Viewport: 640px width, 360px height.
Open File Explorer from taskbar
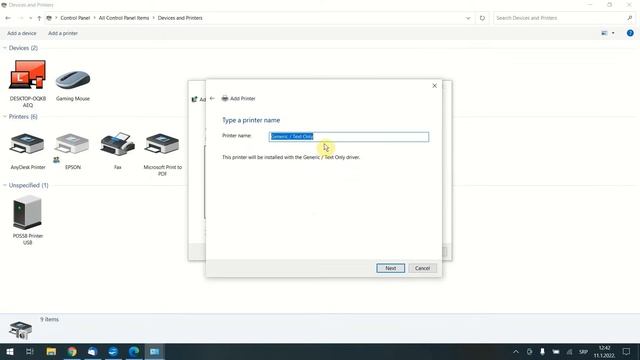(51, 351)
